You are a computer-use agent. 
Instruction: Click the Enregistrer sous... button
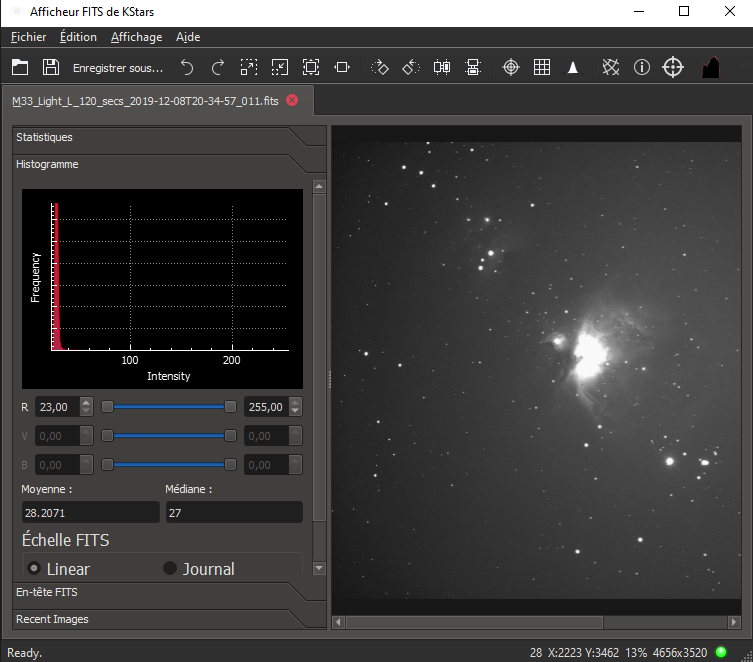point(117,67)
